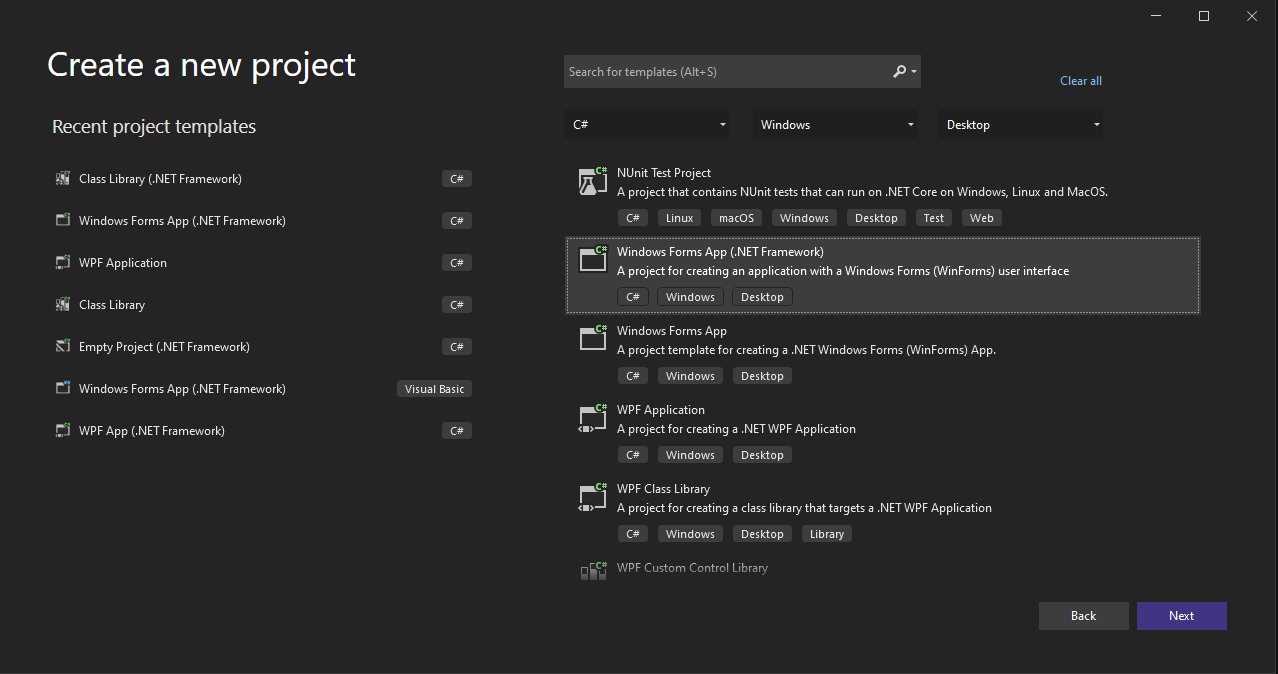This screenshot has width=1278, height=674.
Task: Open the Windows platform filter dropdown
Action: 836,125
